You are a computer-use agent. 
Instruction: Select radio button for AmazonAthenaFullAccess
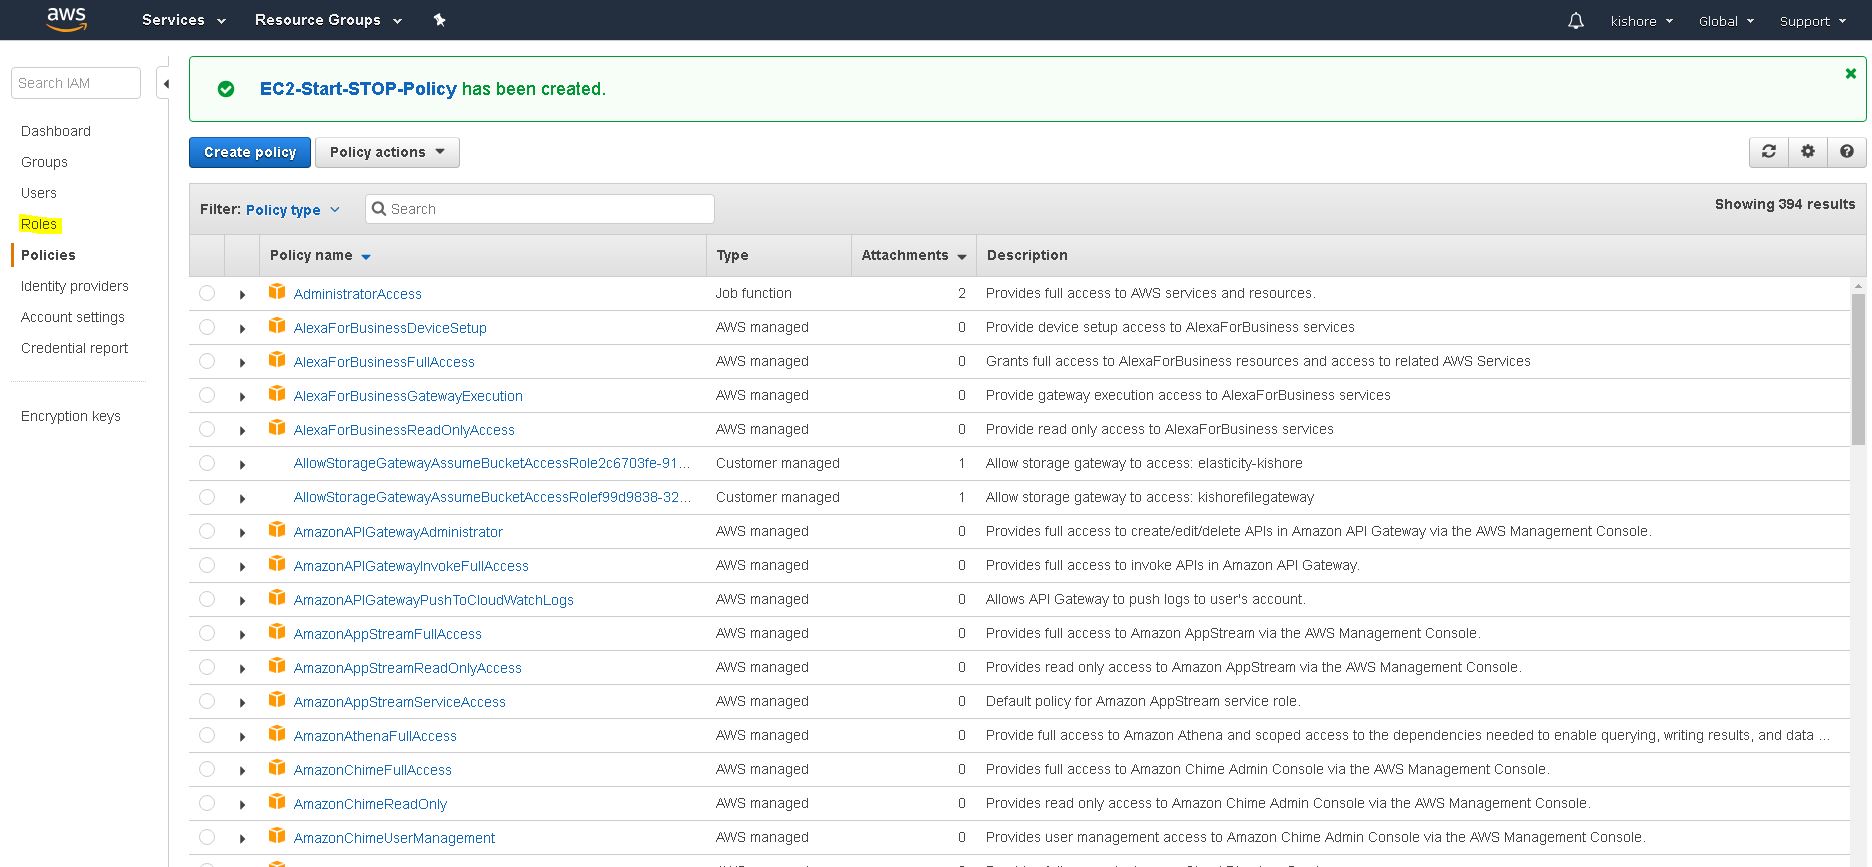coord(207,735)
